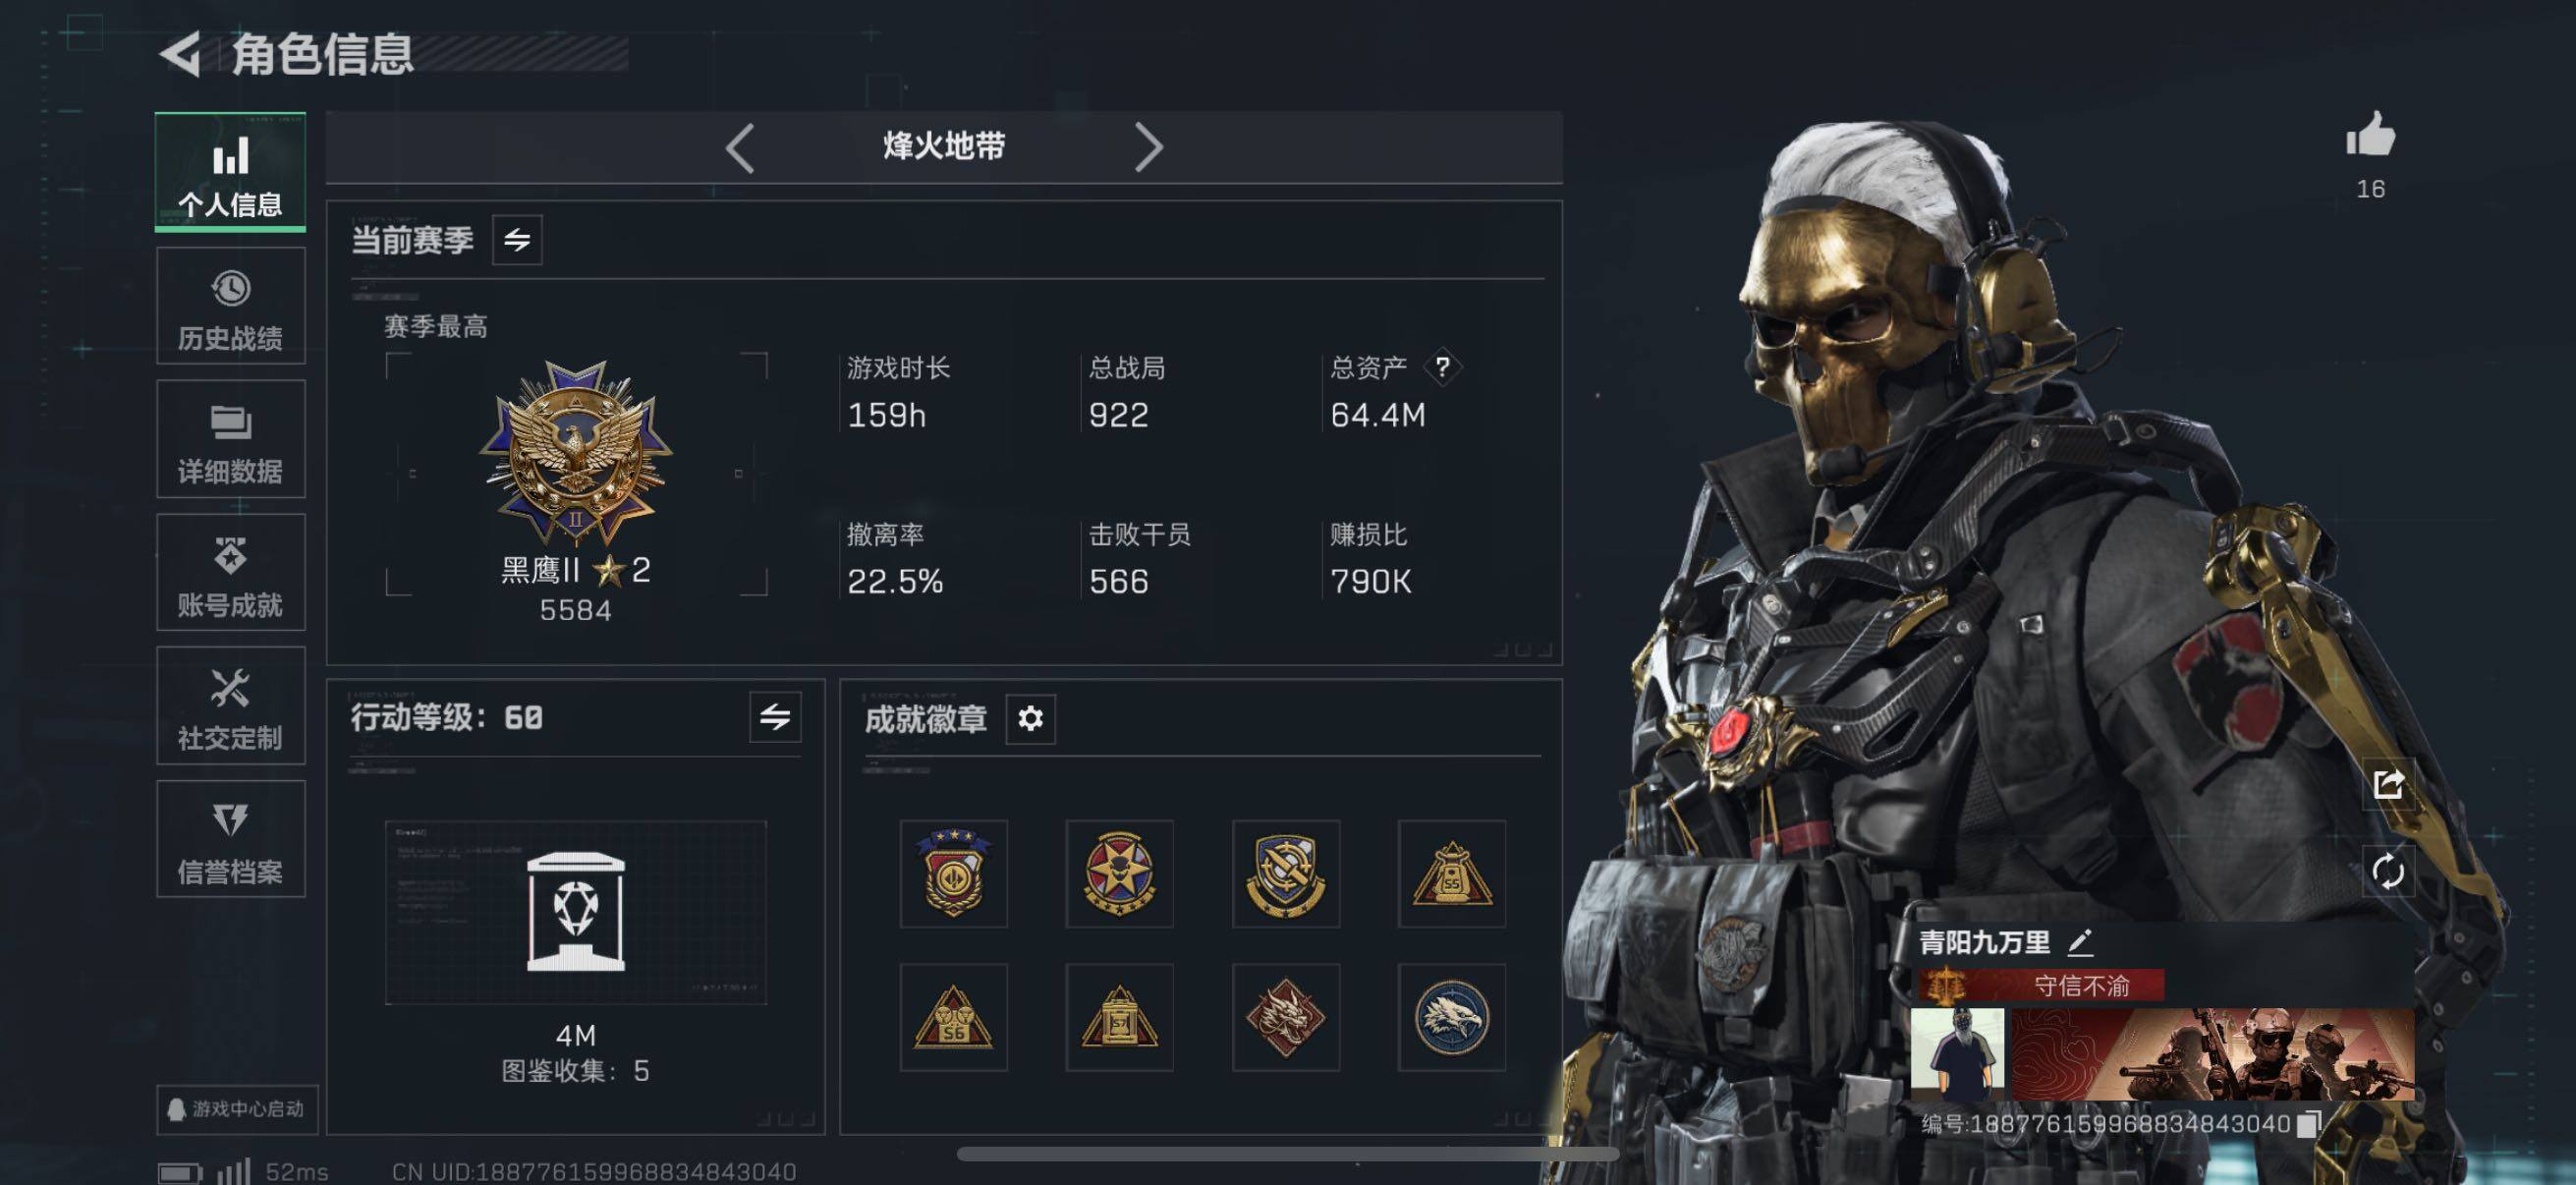Switch to the next mode after 烽火地带
The image size is (2576, 1185).
pos(1149,148)
